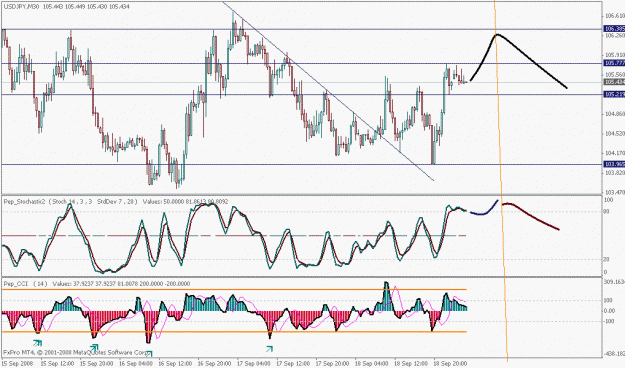Click the 106.385 horizontal line price label
625x368 pixels.
point(614,29)
